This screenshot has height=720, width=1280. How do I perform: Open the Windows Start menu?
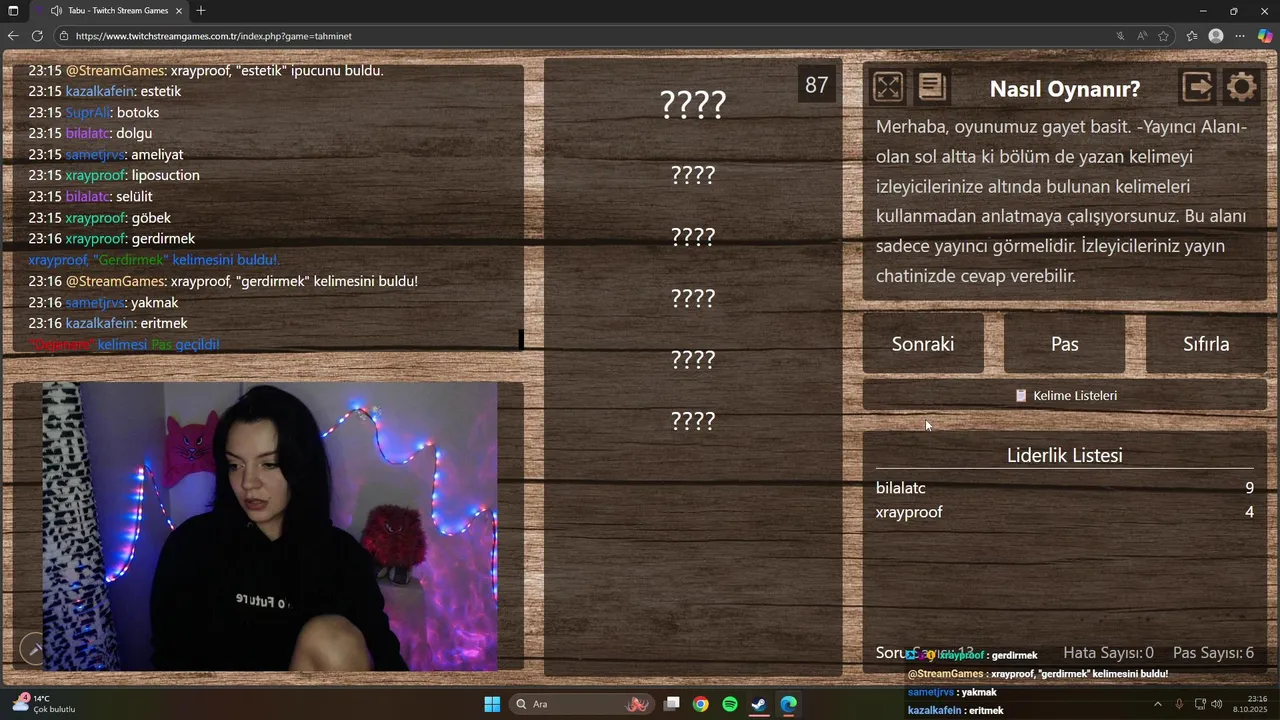point(492,704)
